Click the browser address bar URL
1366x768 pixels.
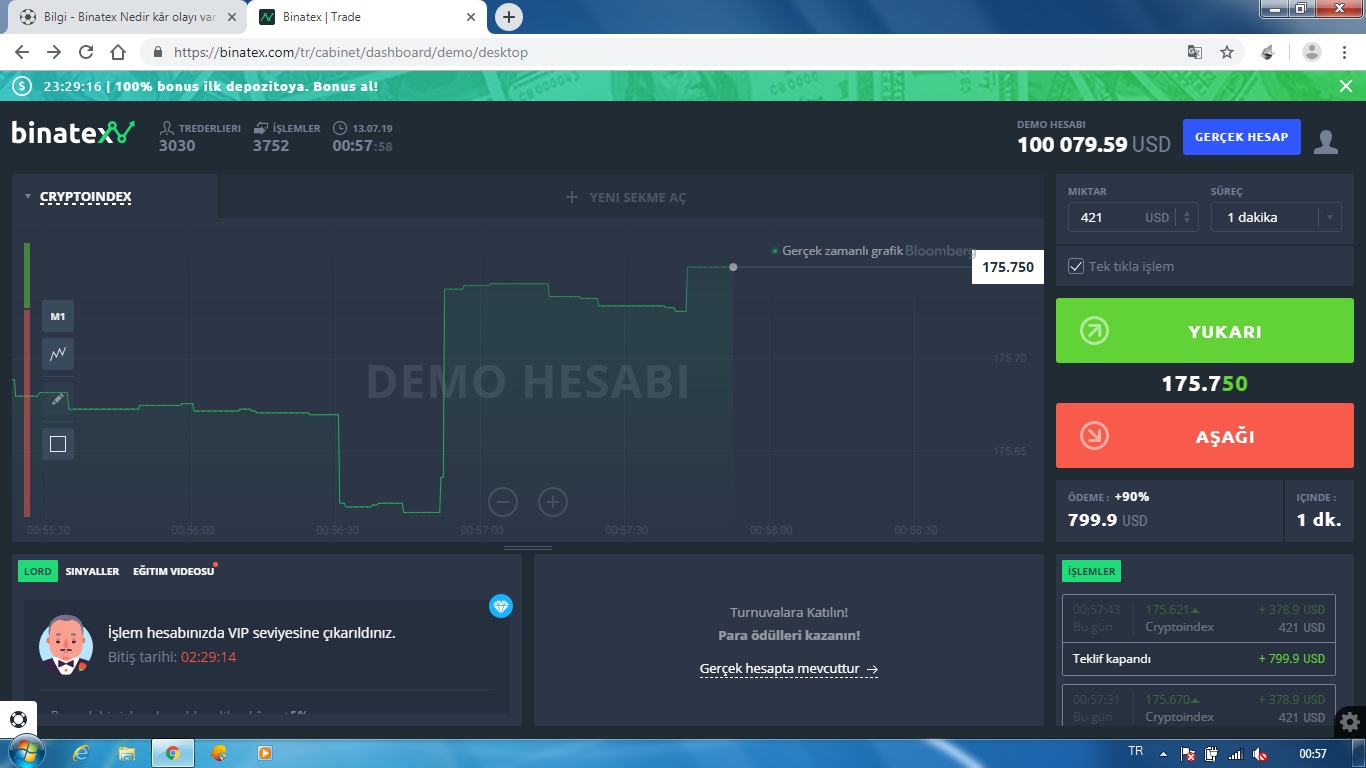(x=350, y=52)
